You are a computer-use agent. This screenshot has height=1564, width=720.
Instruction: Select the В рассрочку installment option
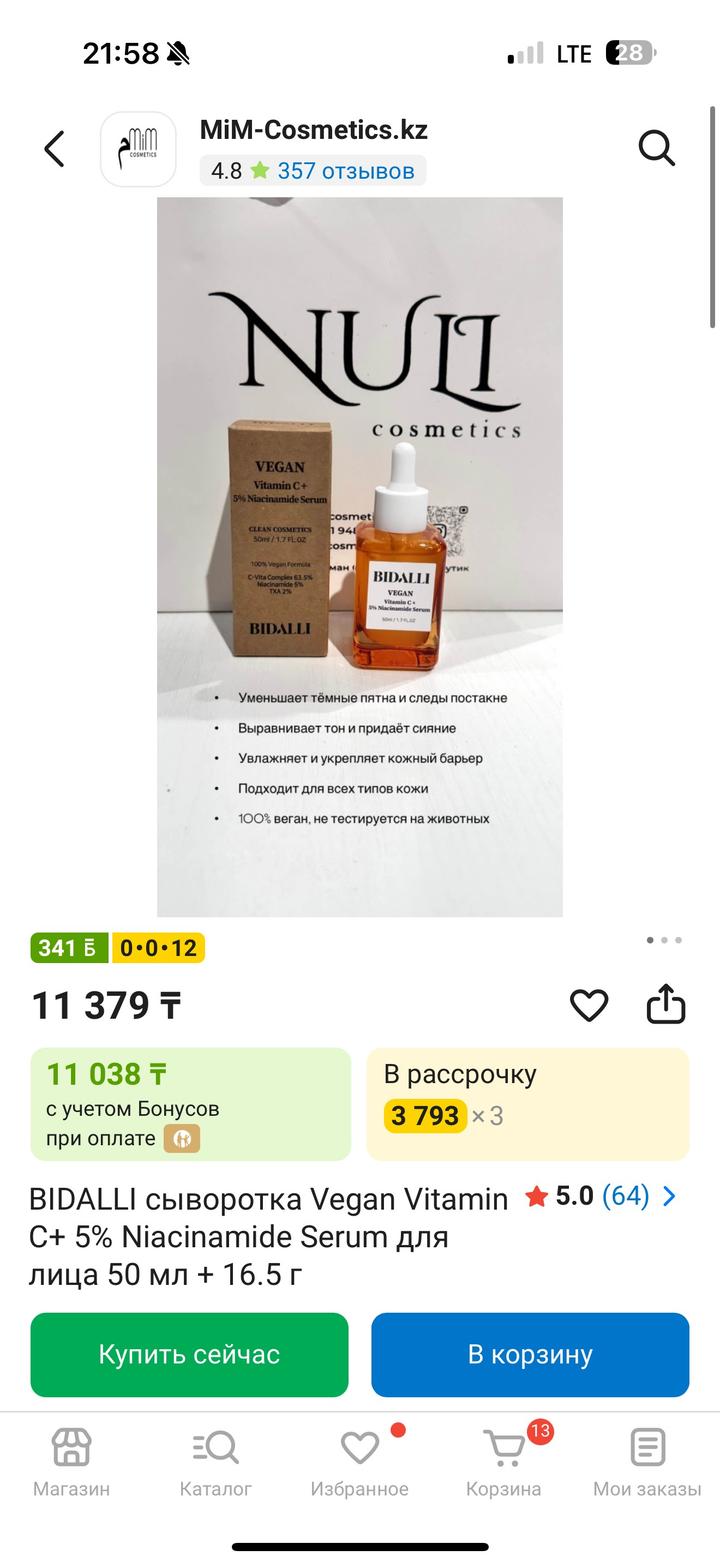click(x=528, y=1104)
